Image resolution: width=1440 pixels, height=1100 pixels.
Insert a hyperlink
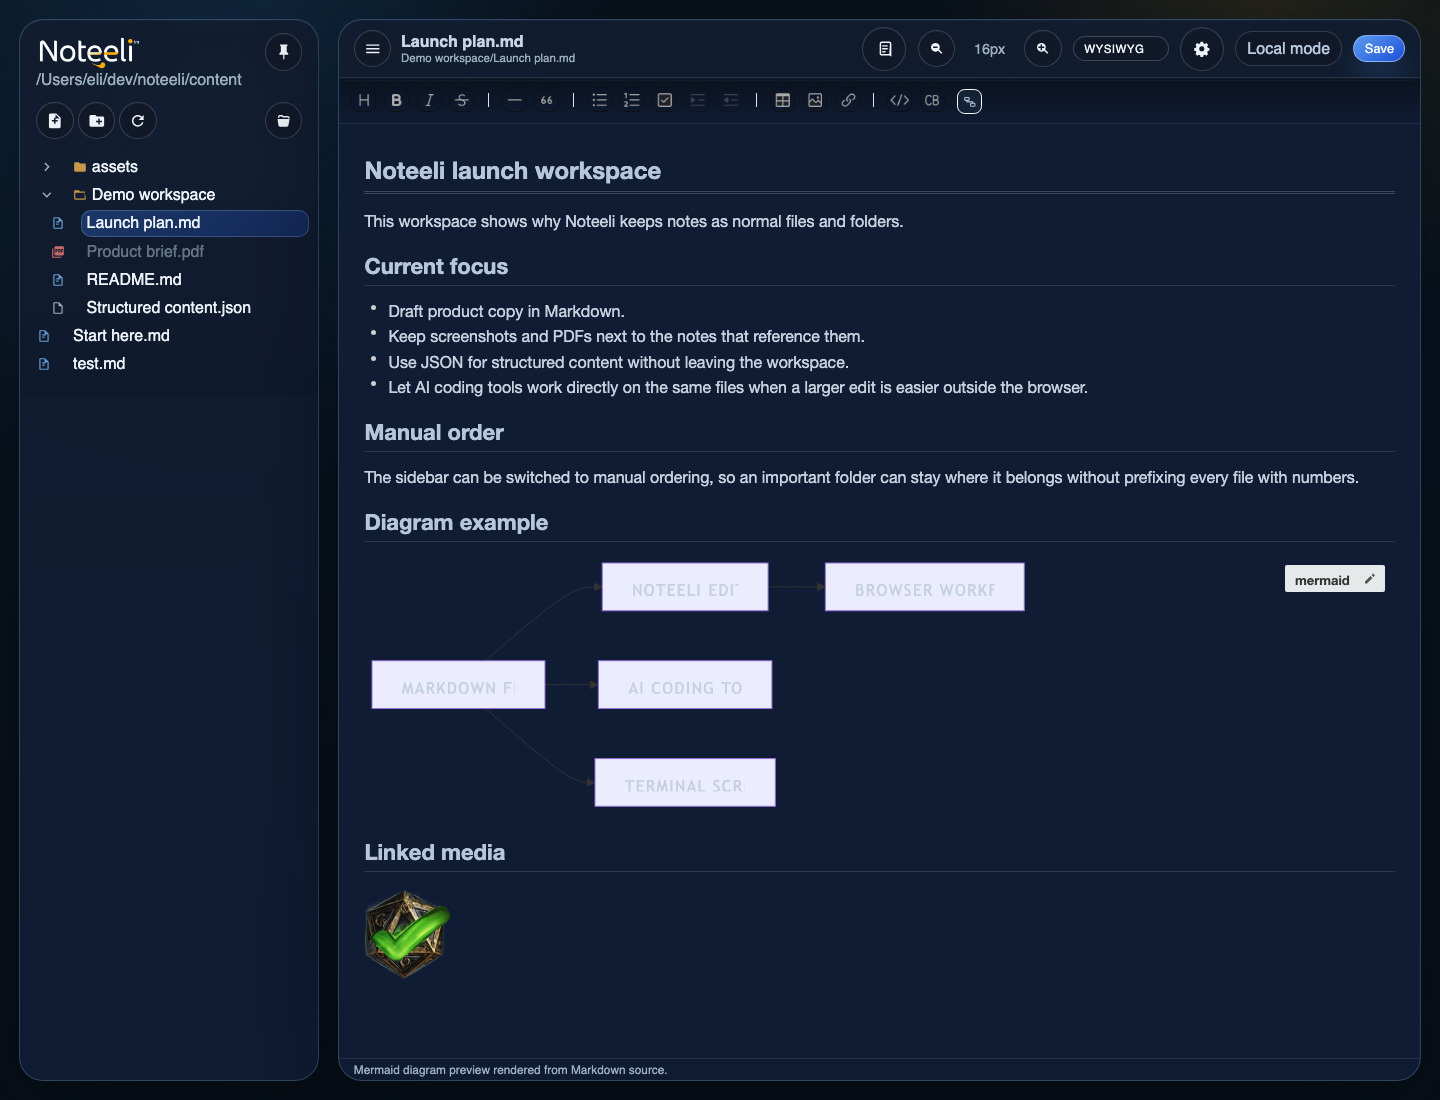[848, 100]
